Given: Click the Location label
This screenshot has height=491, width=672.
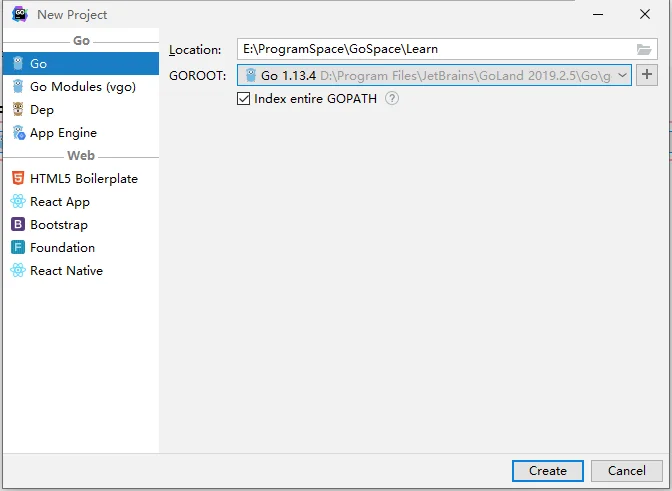Looking at the screenshot, I should pos(195,50).
